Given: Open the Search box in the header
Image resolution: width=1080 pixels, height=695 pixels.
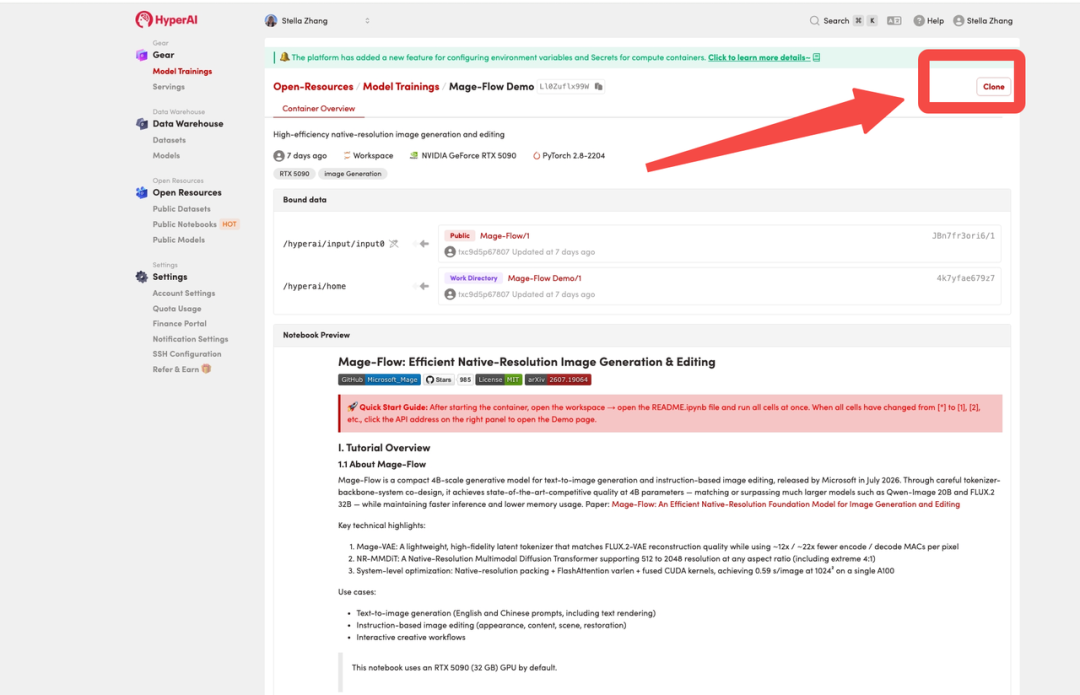Looking at the screenshot, I should (843, 21).
